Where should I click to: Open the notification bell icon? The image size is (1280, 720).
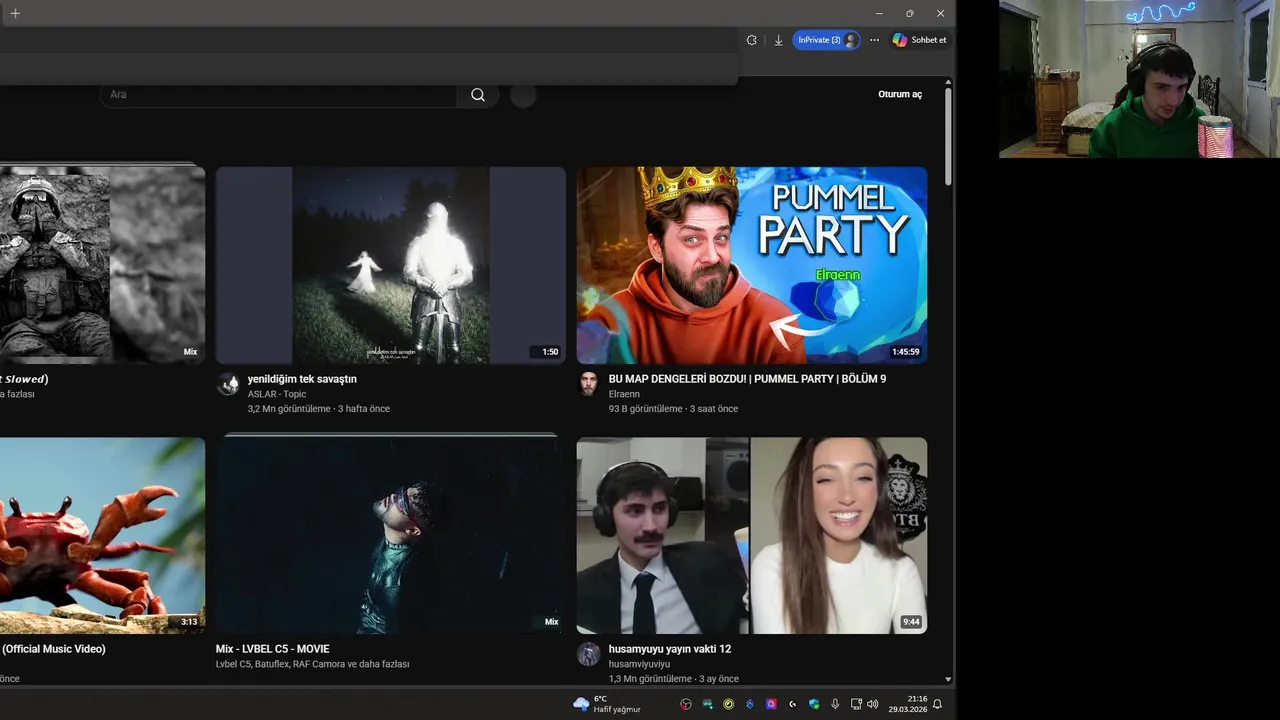(937, 704)
